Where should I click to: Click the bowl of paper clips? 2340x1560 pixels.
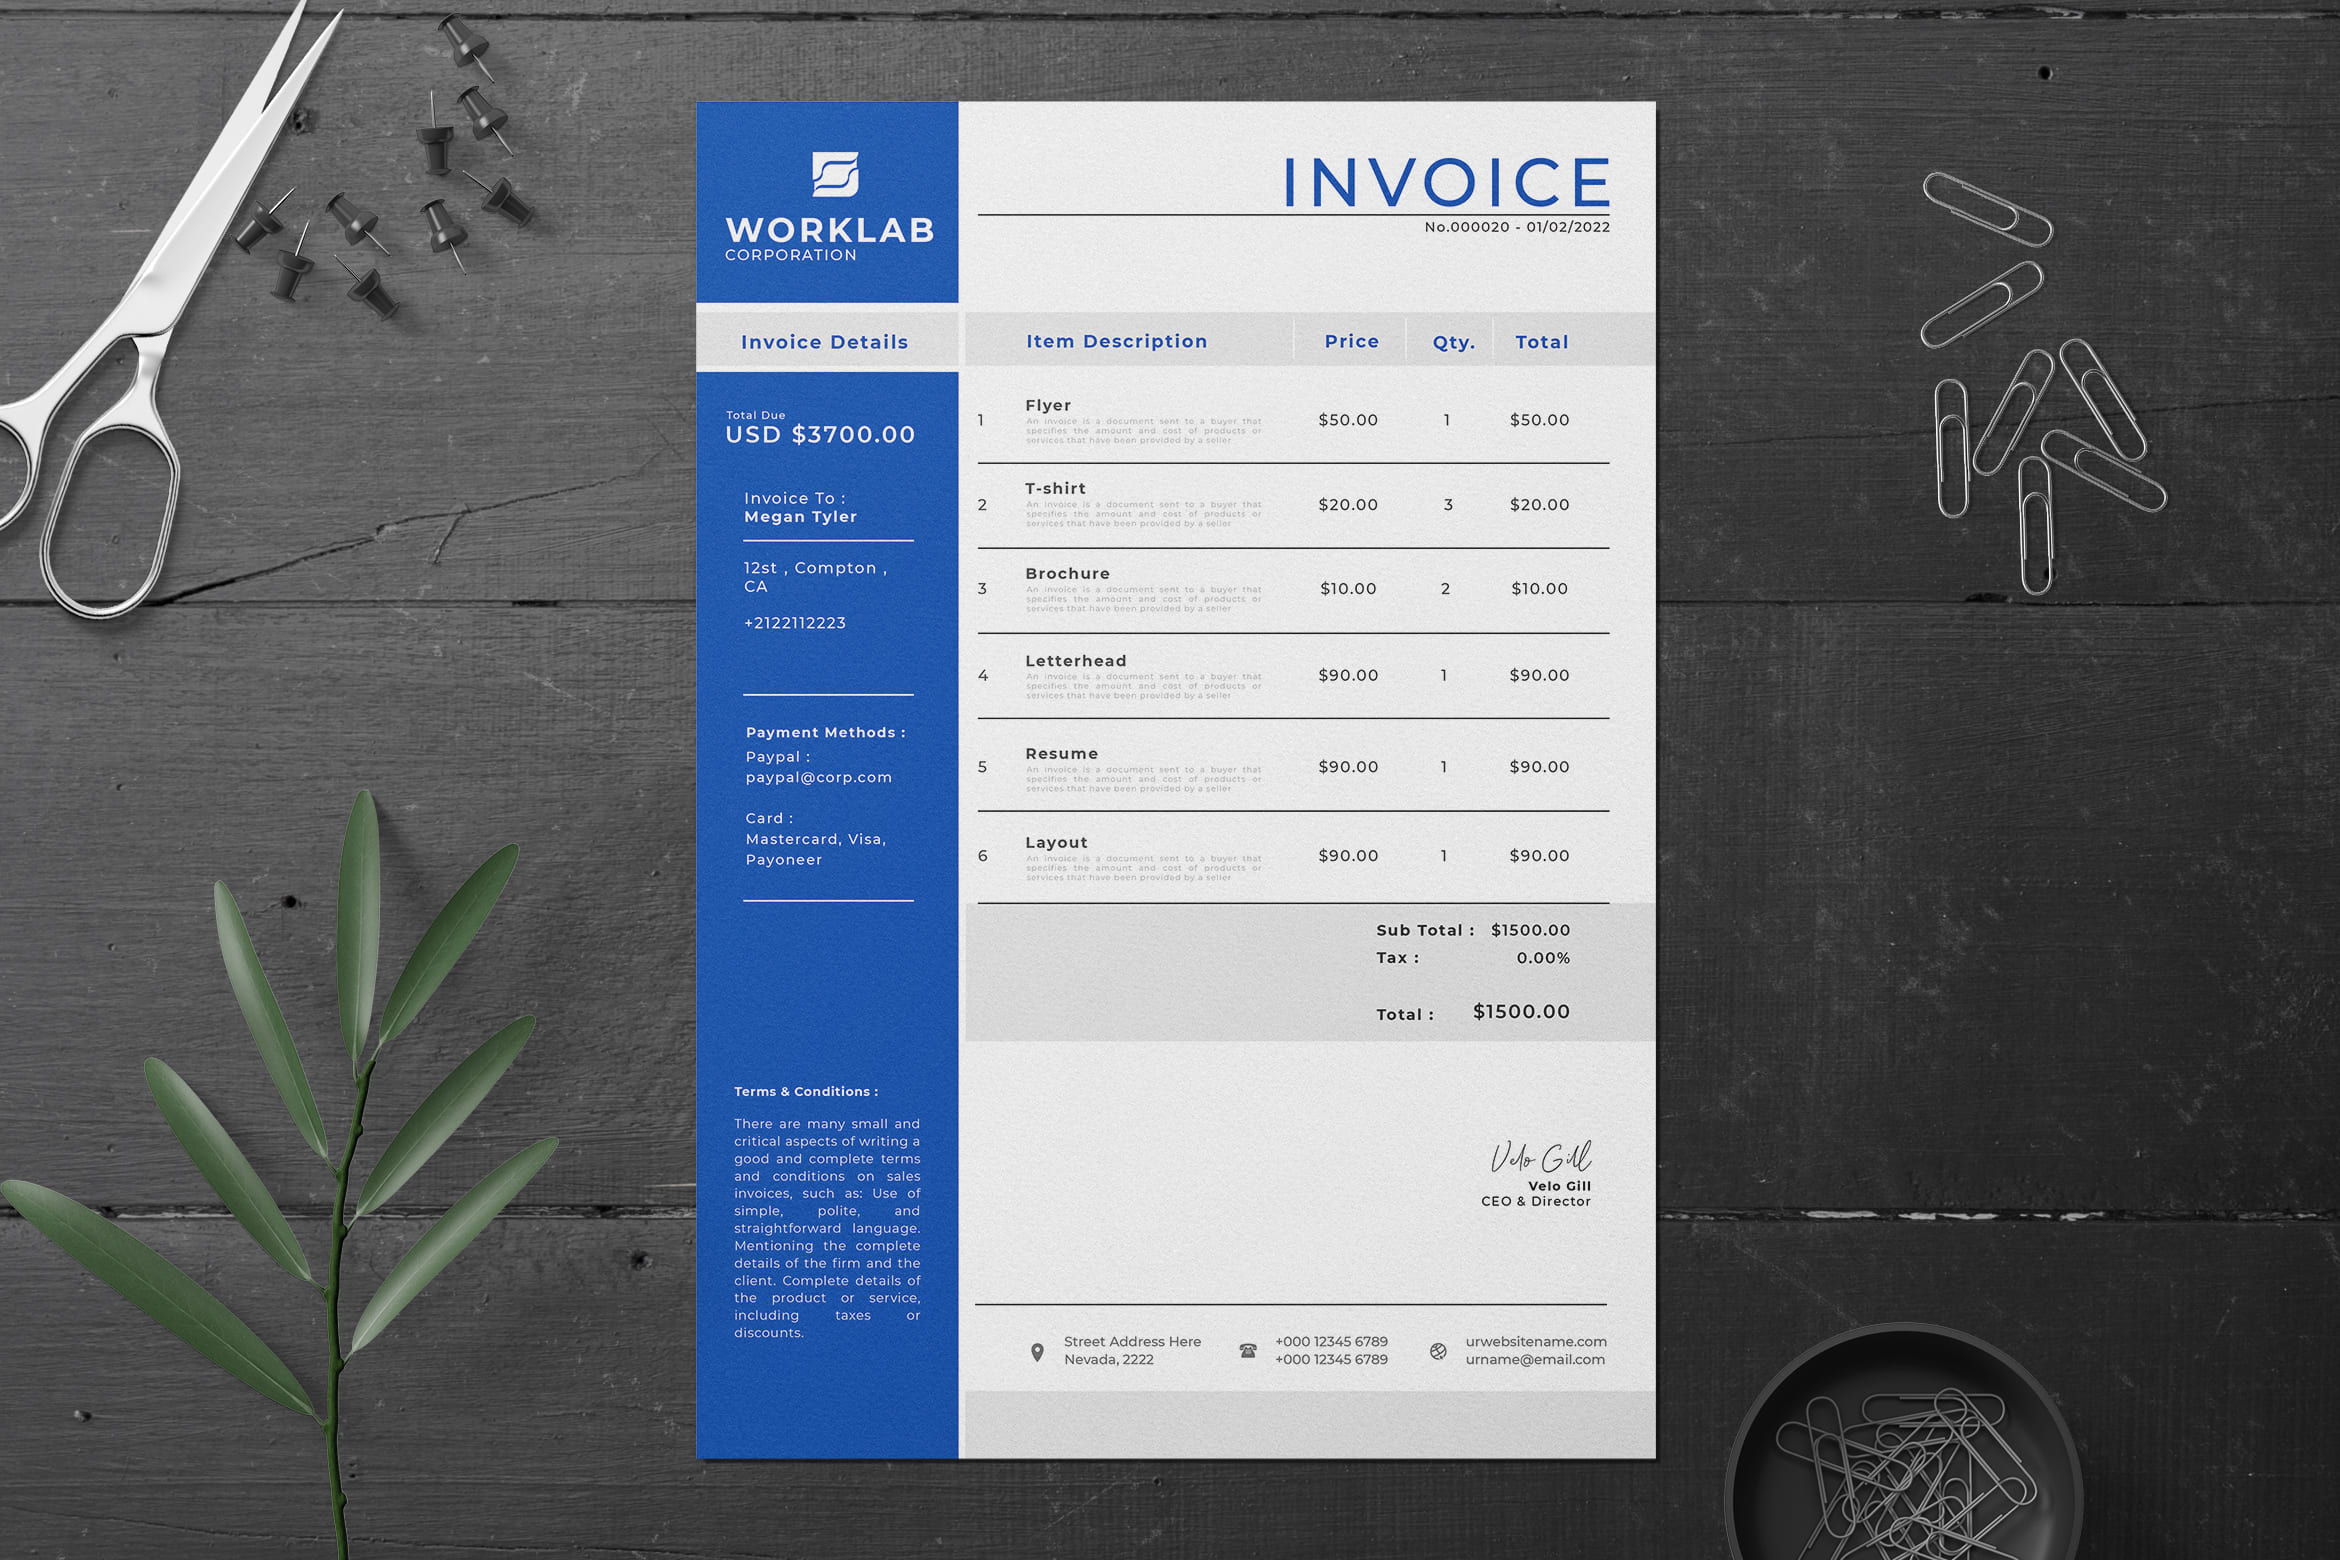pos(1905,1450)
